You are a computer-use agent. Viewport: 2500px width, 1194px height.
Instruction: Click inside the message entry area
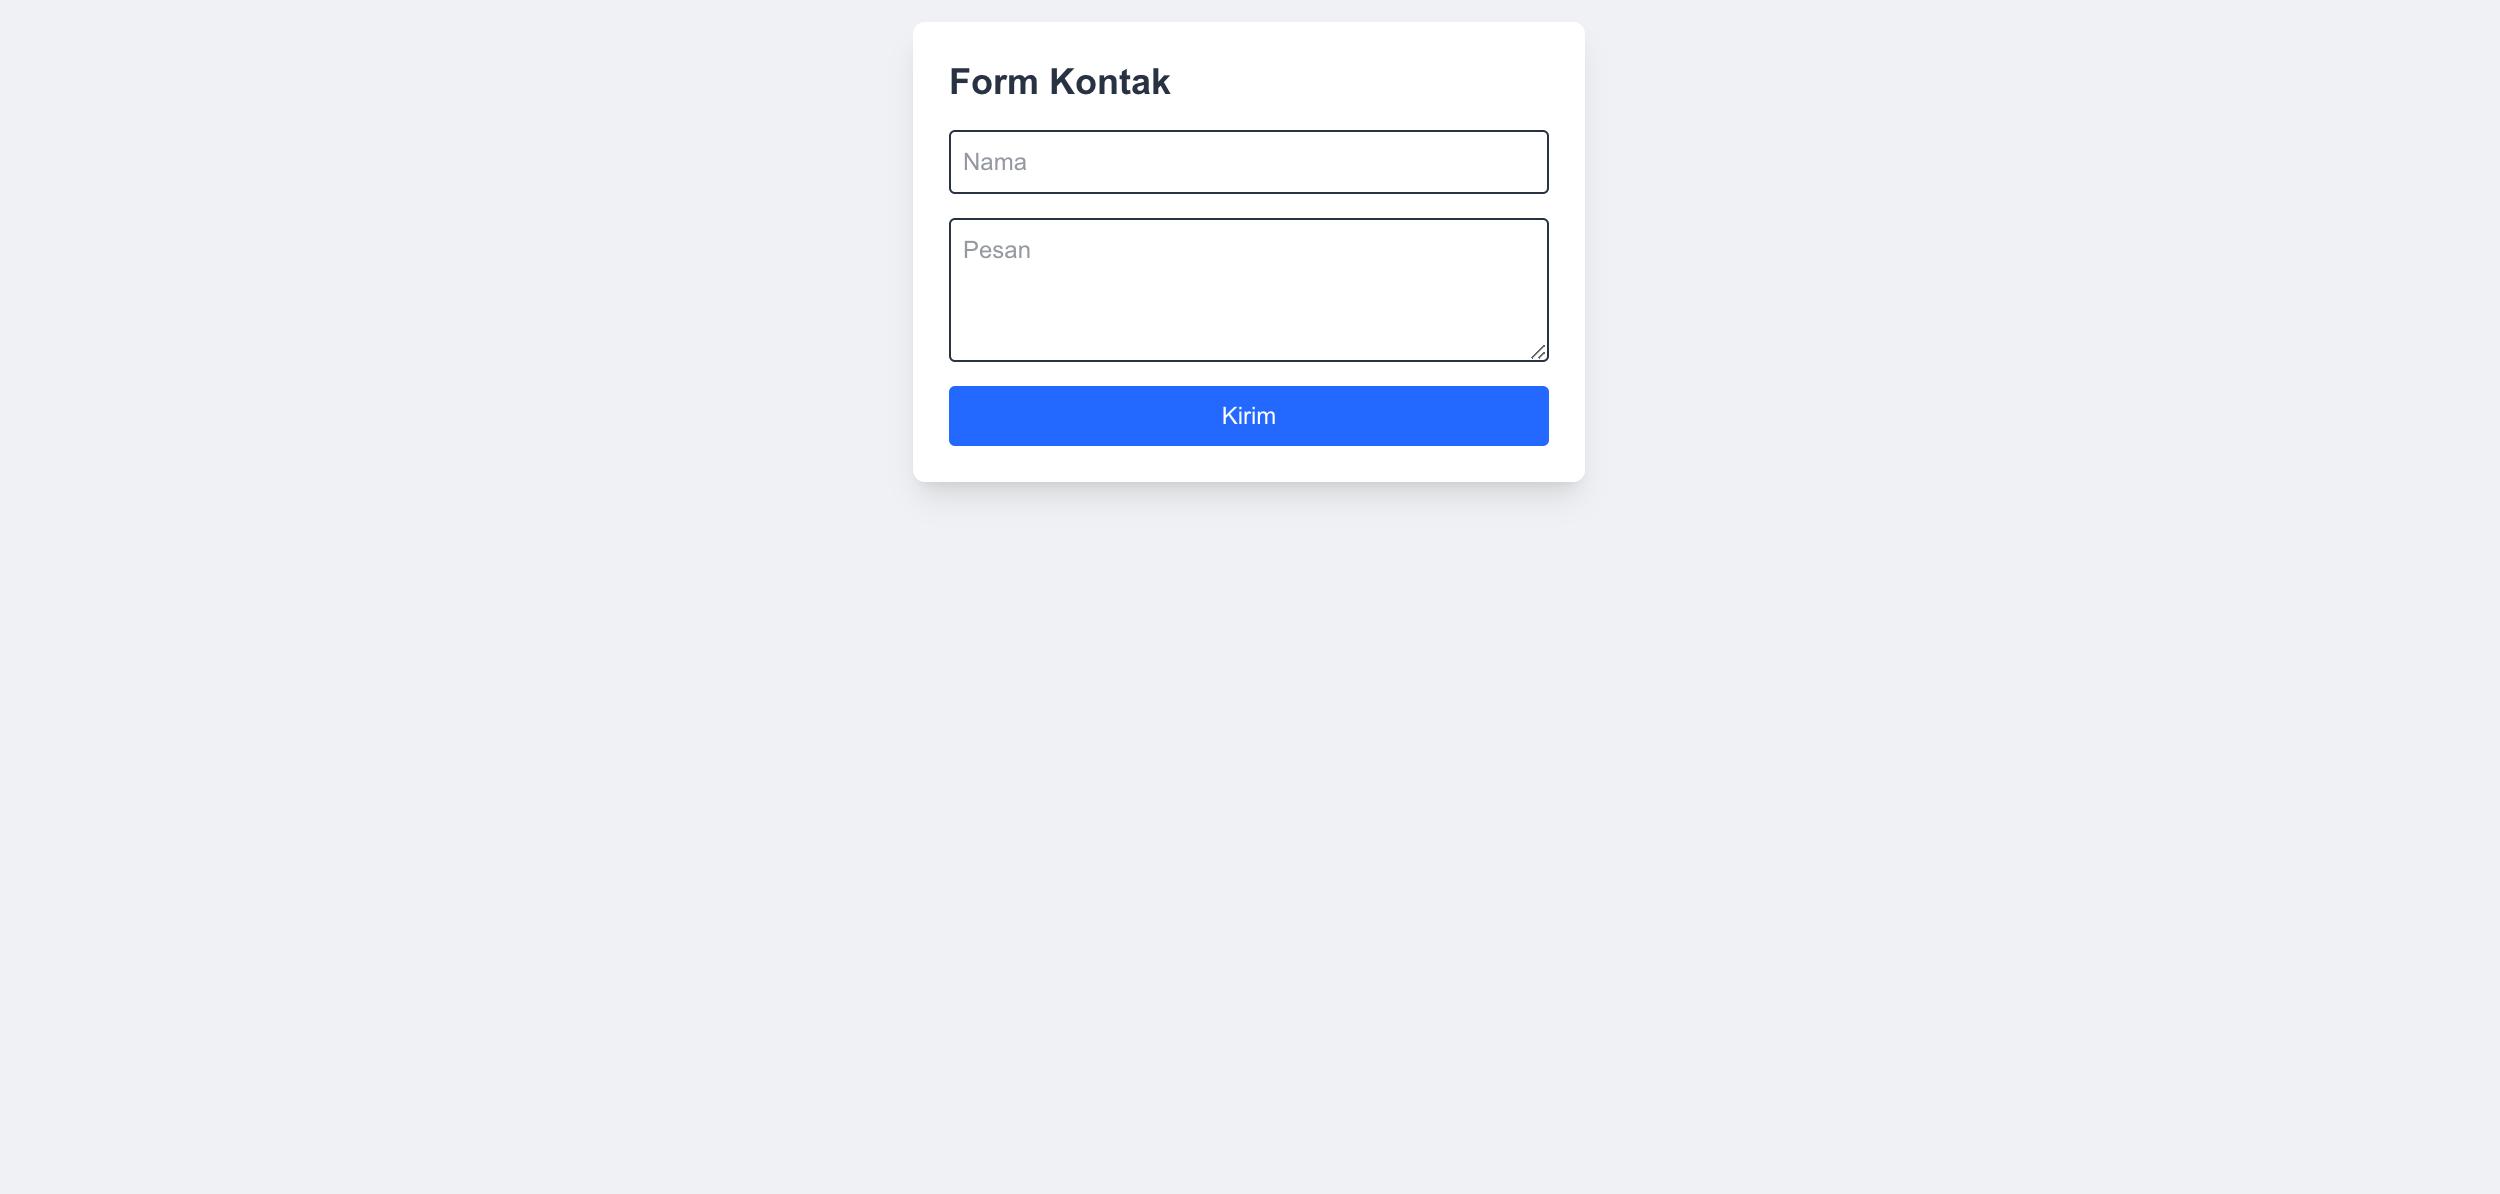click(x=1248, y=289)
